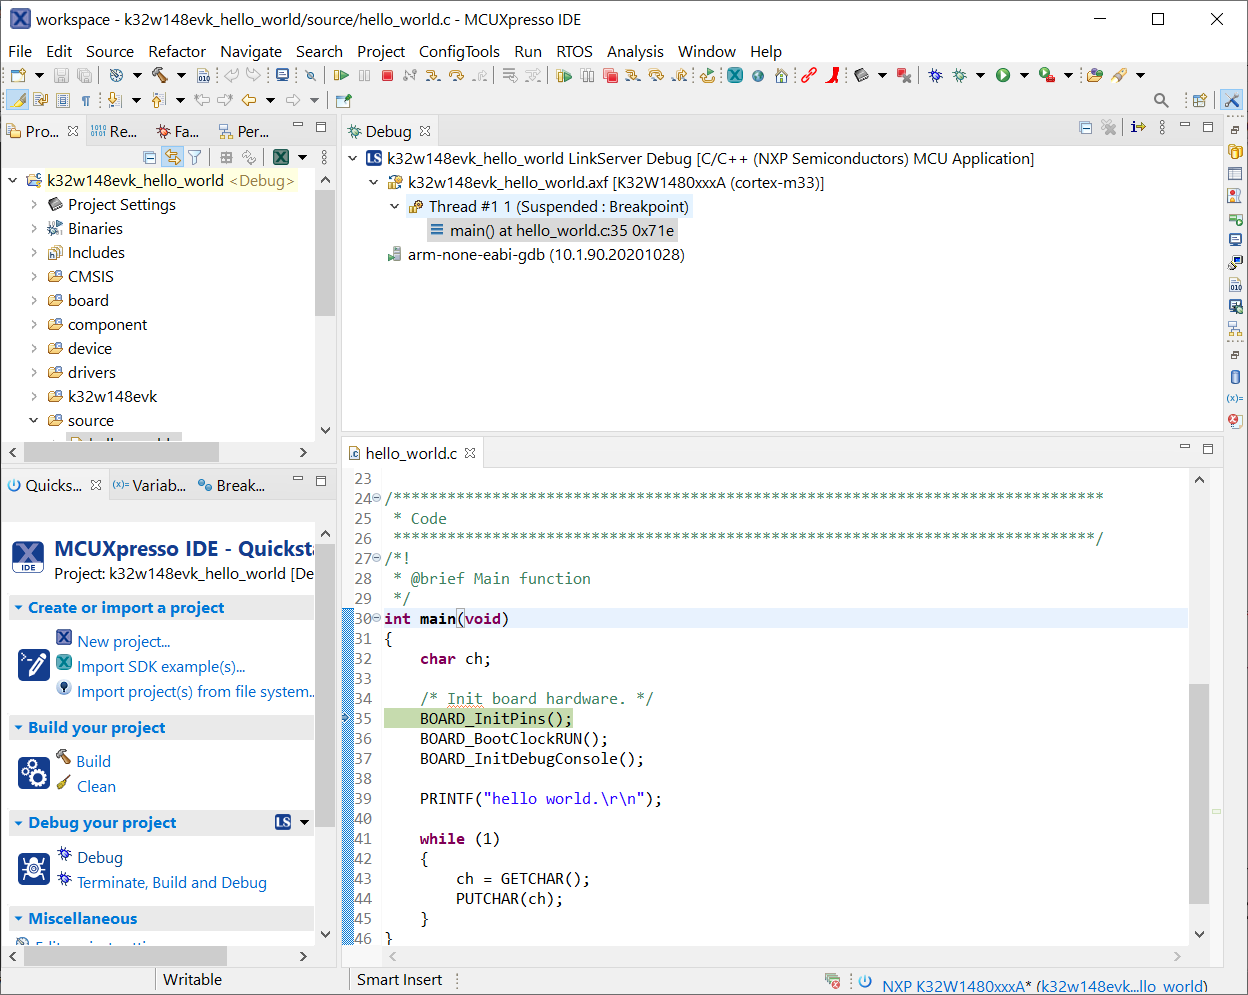Image resolution: width=1248 pixels, height=995 pixels.
Task: Click the monitor console icon in toolbar
Action: point(283,75)
